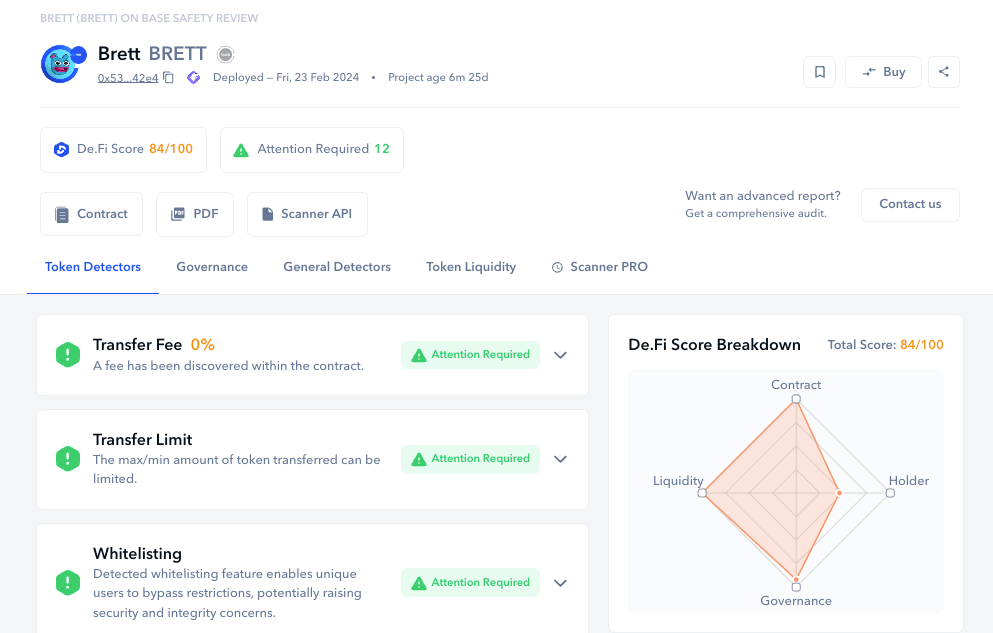Click the bookmark icon to save Brett
This screenshot has width=993, height=633.
pos(819,72)
